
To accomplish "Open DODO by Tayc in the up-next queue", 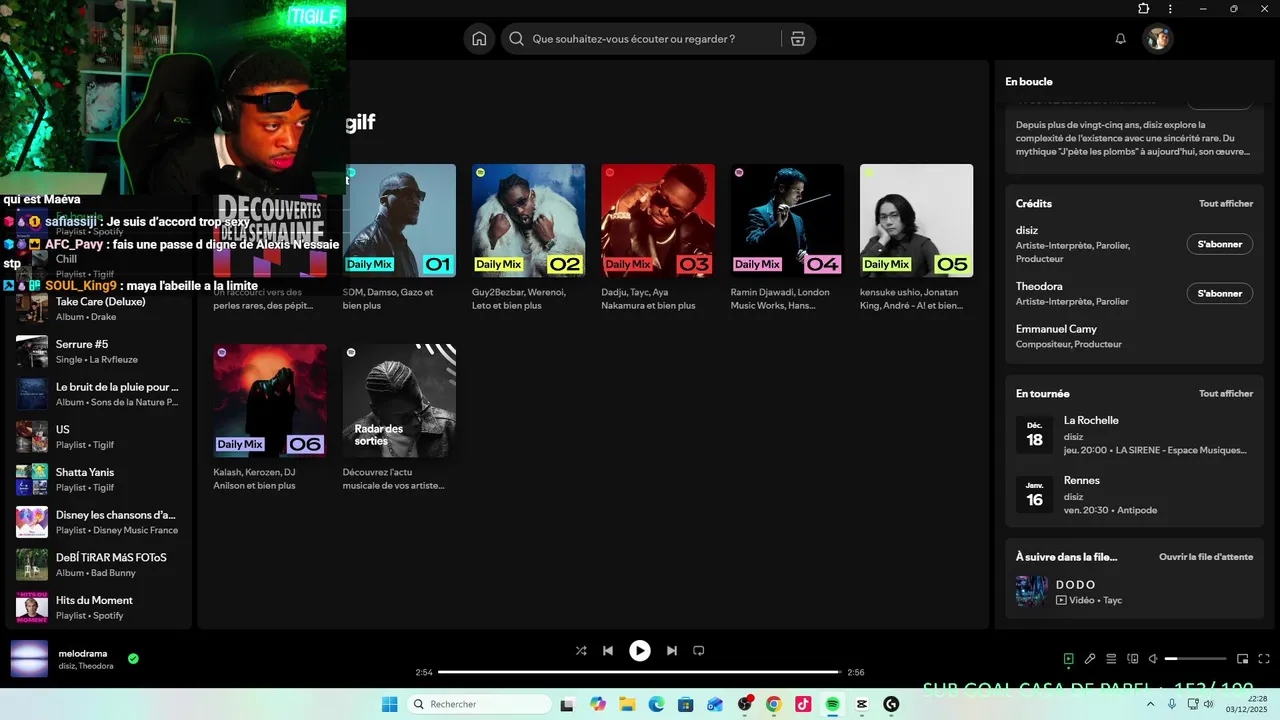I will (1134, 591).
